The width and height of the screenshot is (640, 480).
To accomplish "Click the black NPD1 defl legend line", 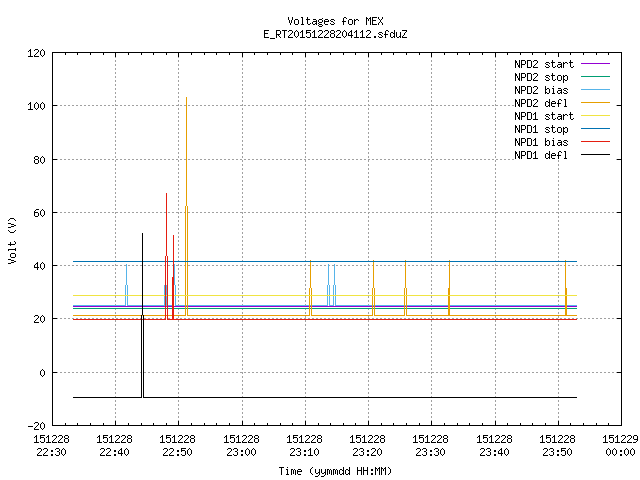I will [x=596, y=155].
